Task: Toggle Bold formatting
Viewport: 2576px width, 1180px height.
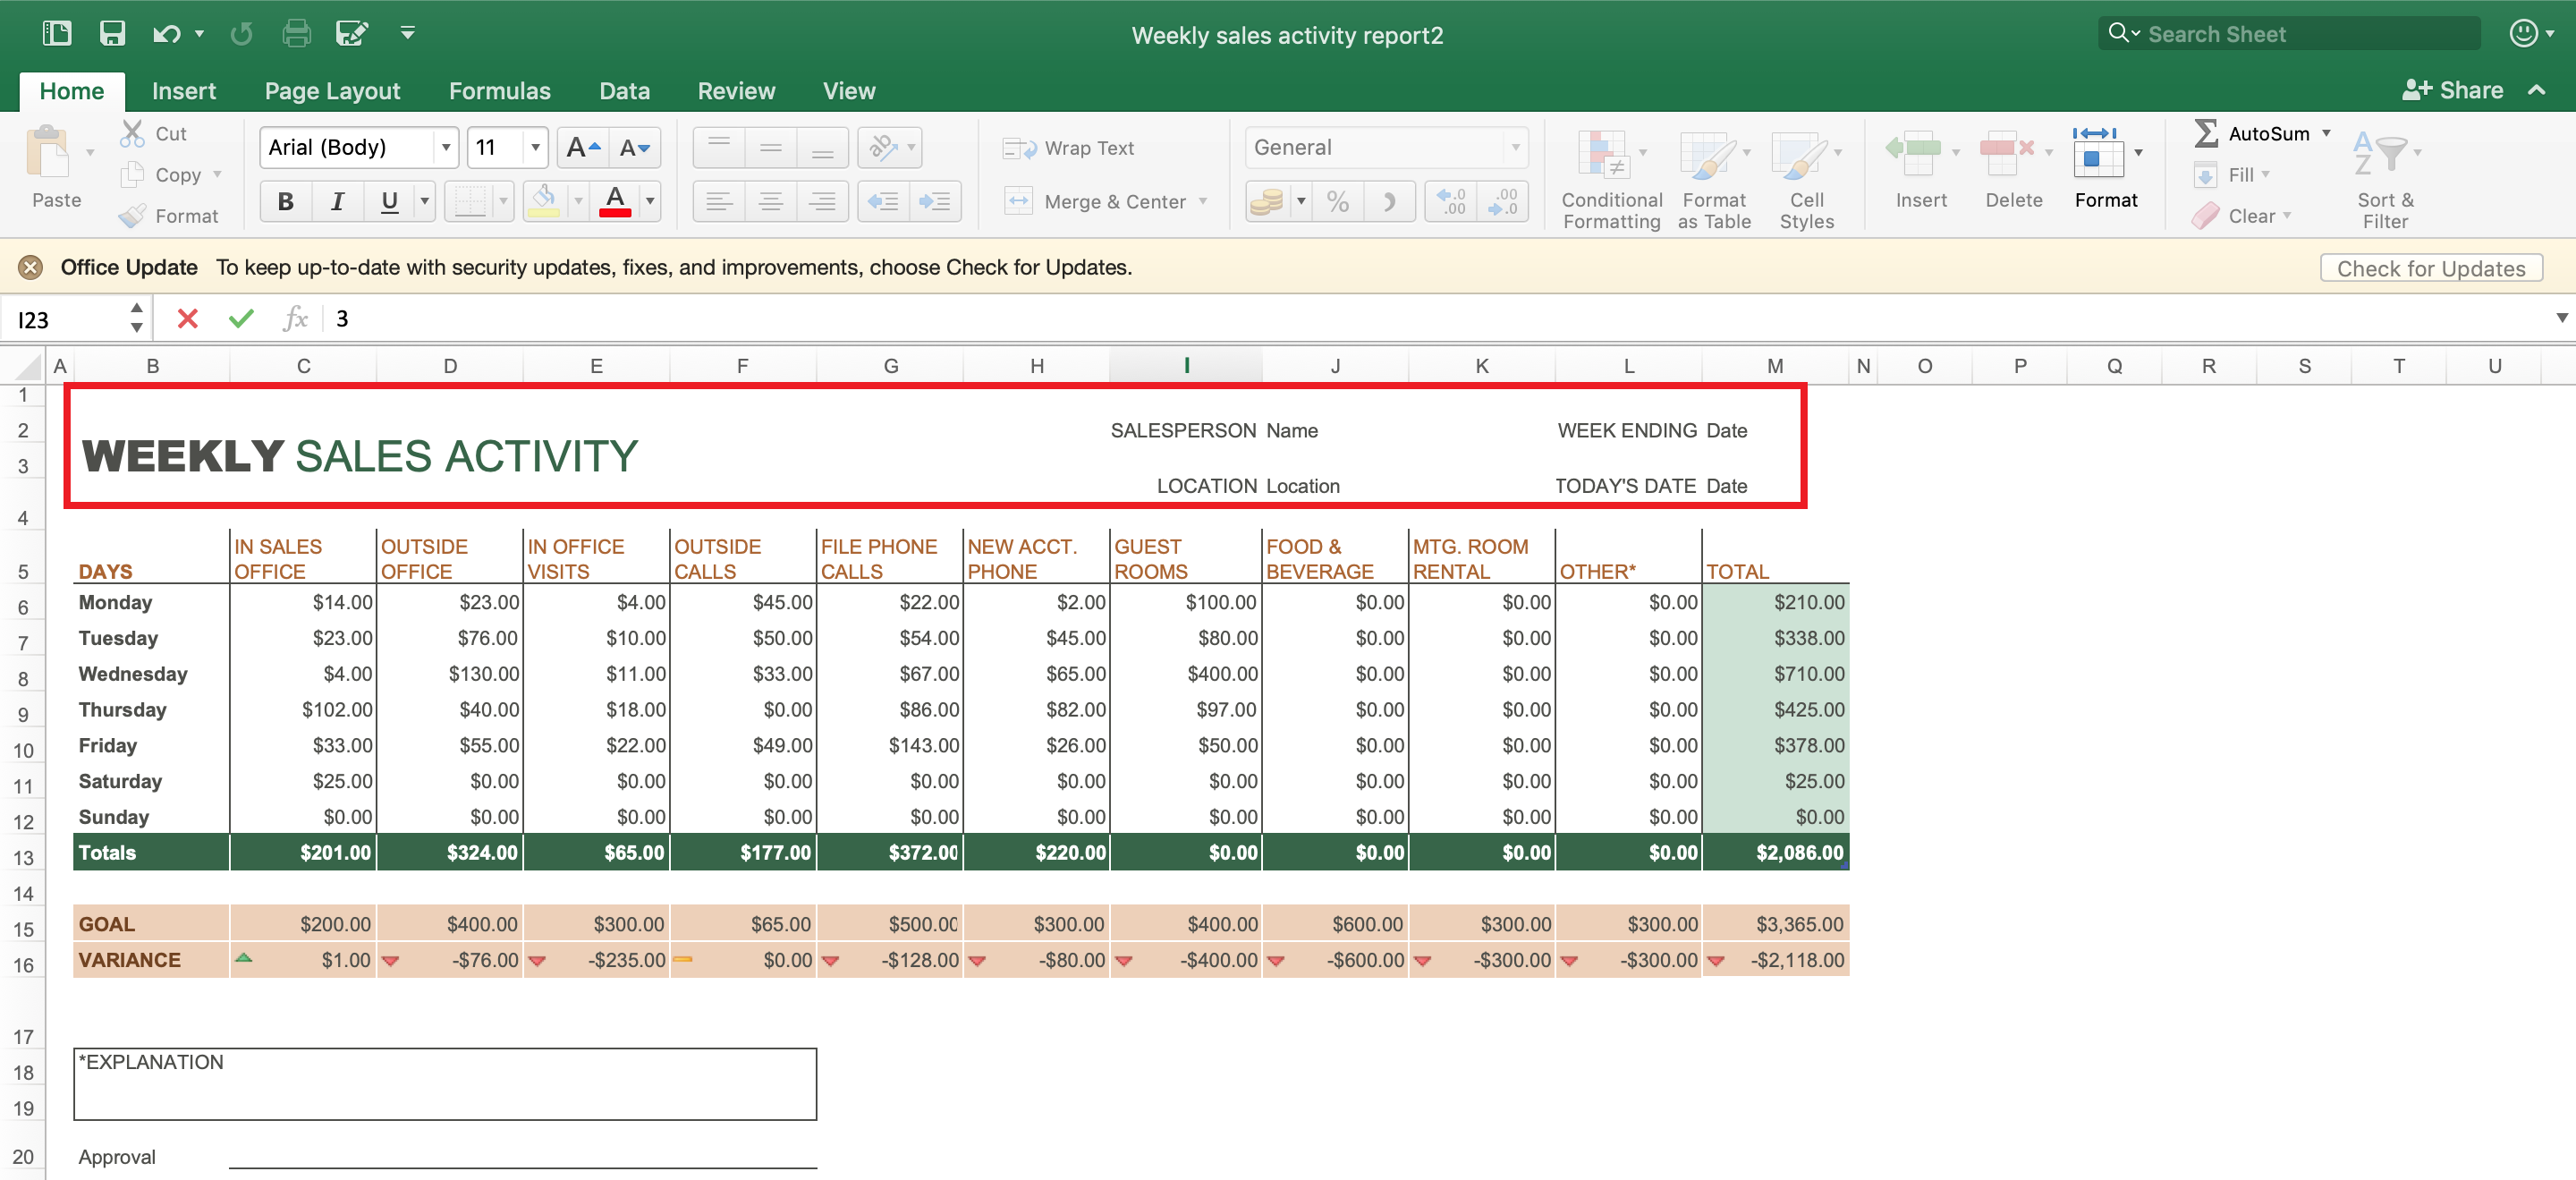Action: tap(285, 200)
